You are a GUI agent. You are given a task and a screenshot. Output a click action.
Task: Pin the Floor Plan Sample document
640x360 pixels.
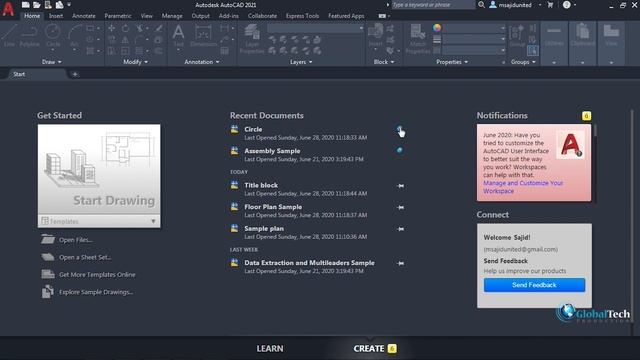(400, 207)
